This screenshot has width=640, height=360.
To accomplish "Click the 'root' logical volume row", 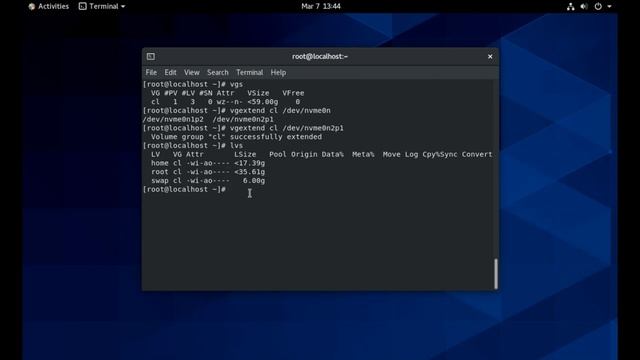I will [x=208, y=172].
